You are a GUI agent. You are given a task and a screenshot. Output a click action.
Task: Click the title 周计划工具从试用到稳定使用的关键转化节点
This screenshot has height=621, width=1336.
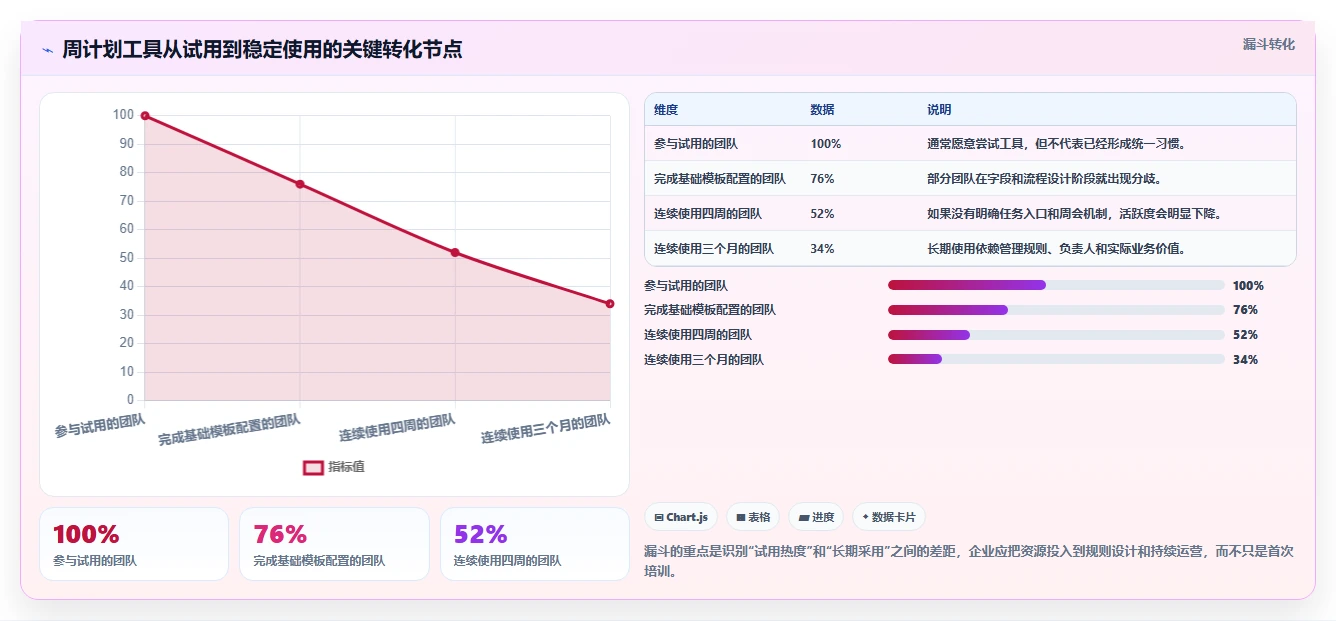tap(262, 50)
